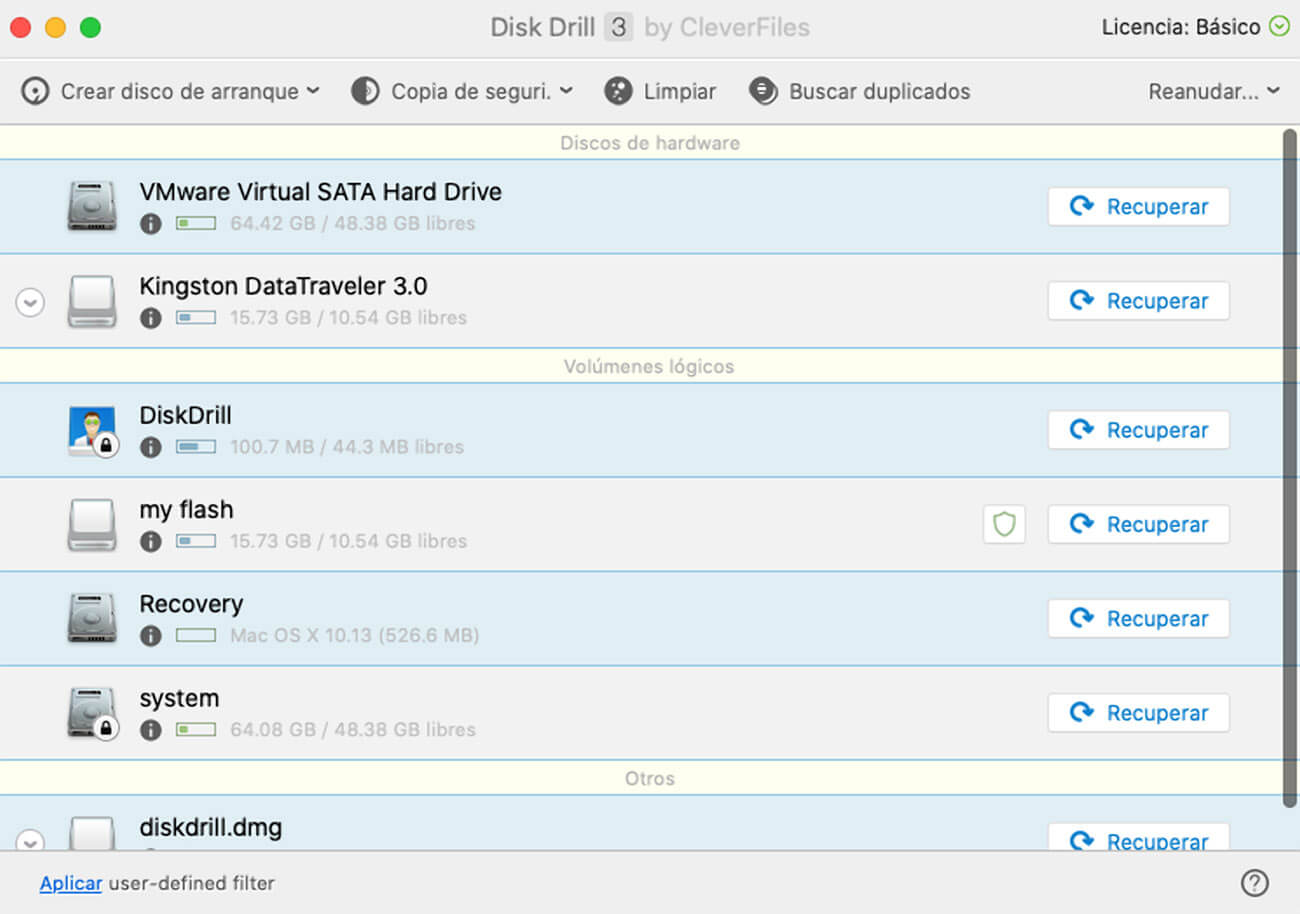Viewport: 1300px width, 914px height.
Task: Click the Limpiar toolbar button
Action: 660,91
